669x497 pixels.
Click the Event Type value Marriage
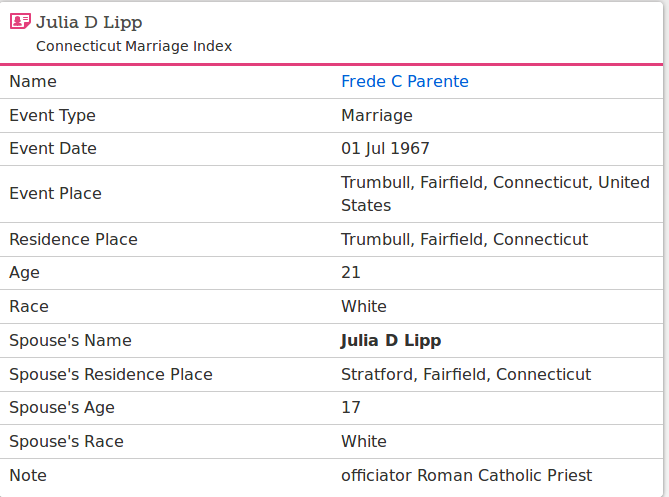[x=377, y=116]
